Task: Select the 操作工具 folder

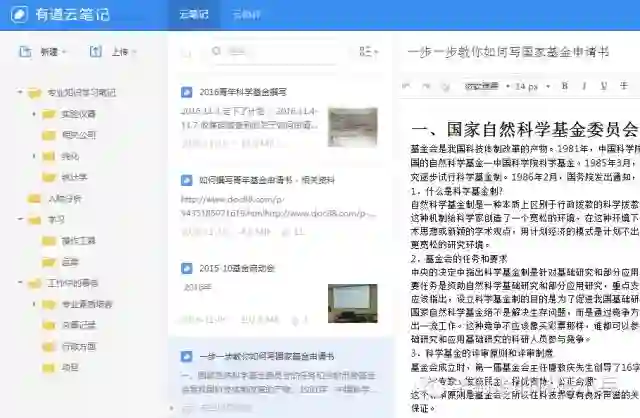Action: point(78,241)
